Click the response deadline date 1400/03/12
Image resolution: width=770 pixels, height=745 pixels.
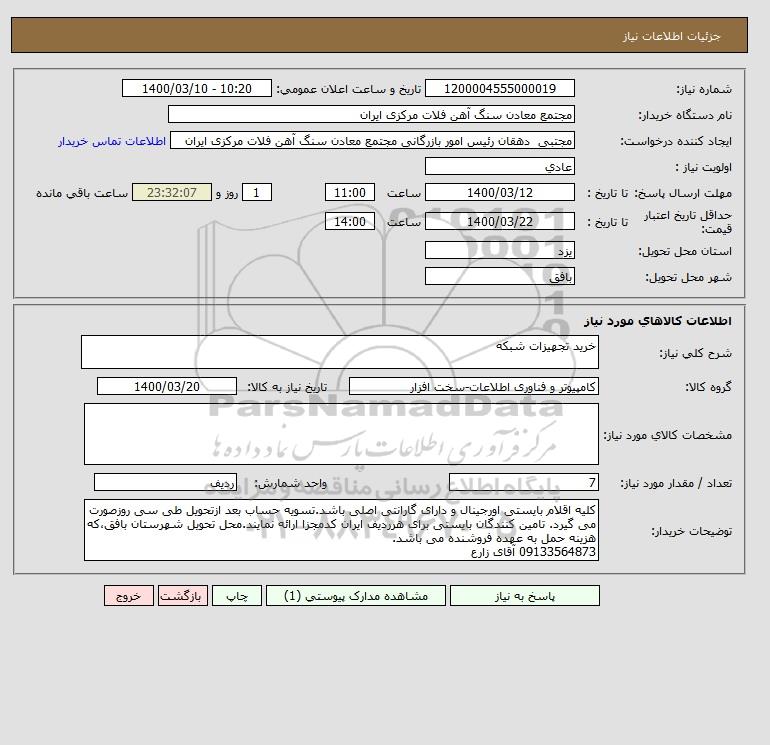coord(500,193)
